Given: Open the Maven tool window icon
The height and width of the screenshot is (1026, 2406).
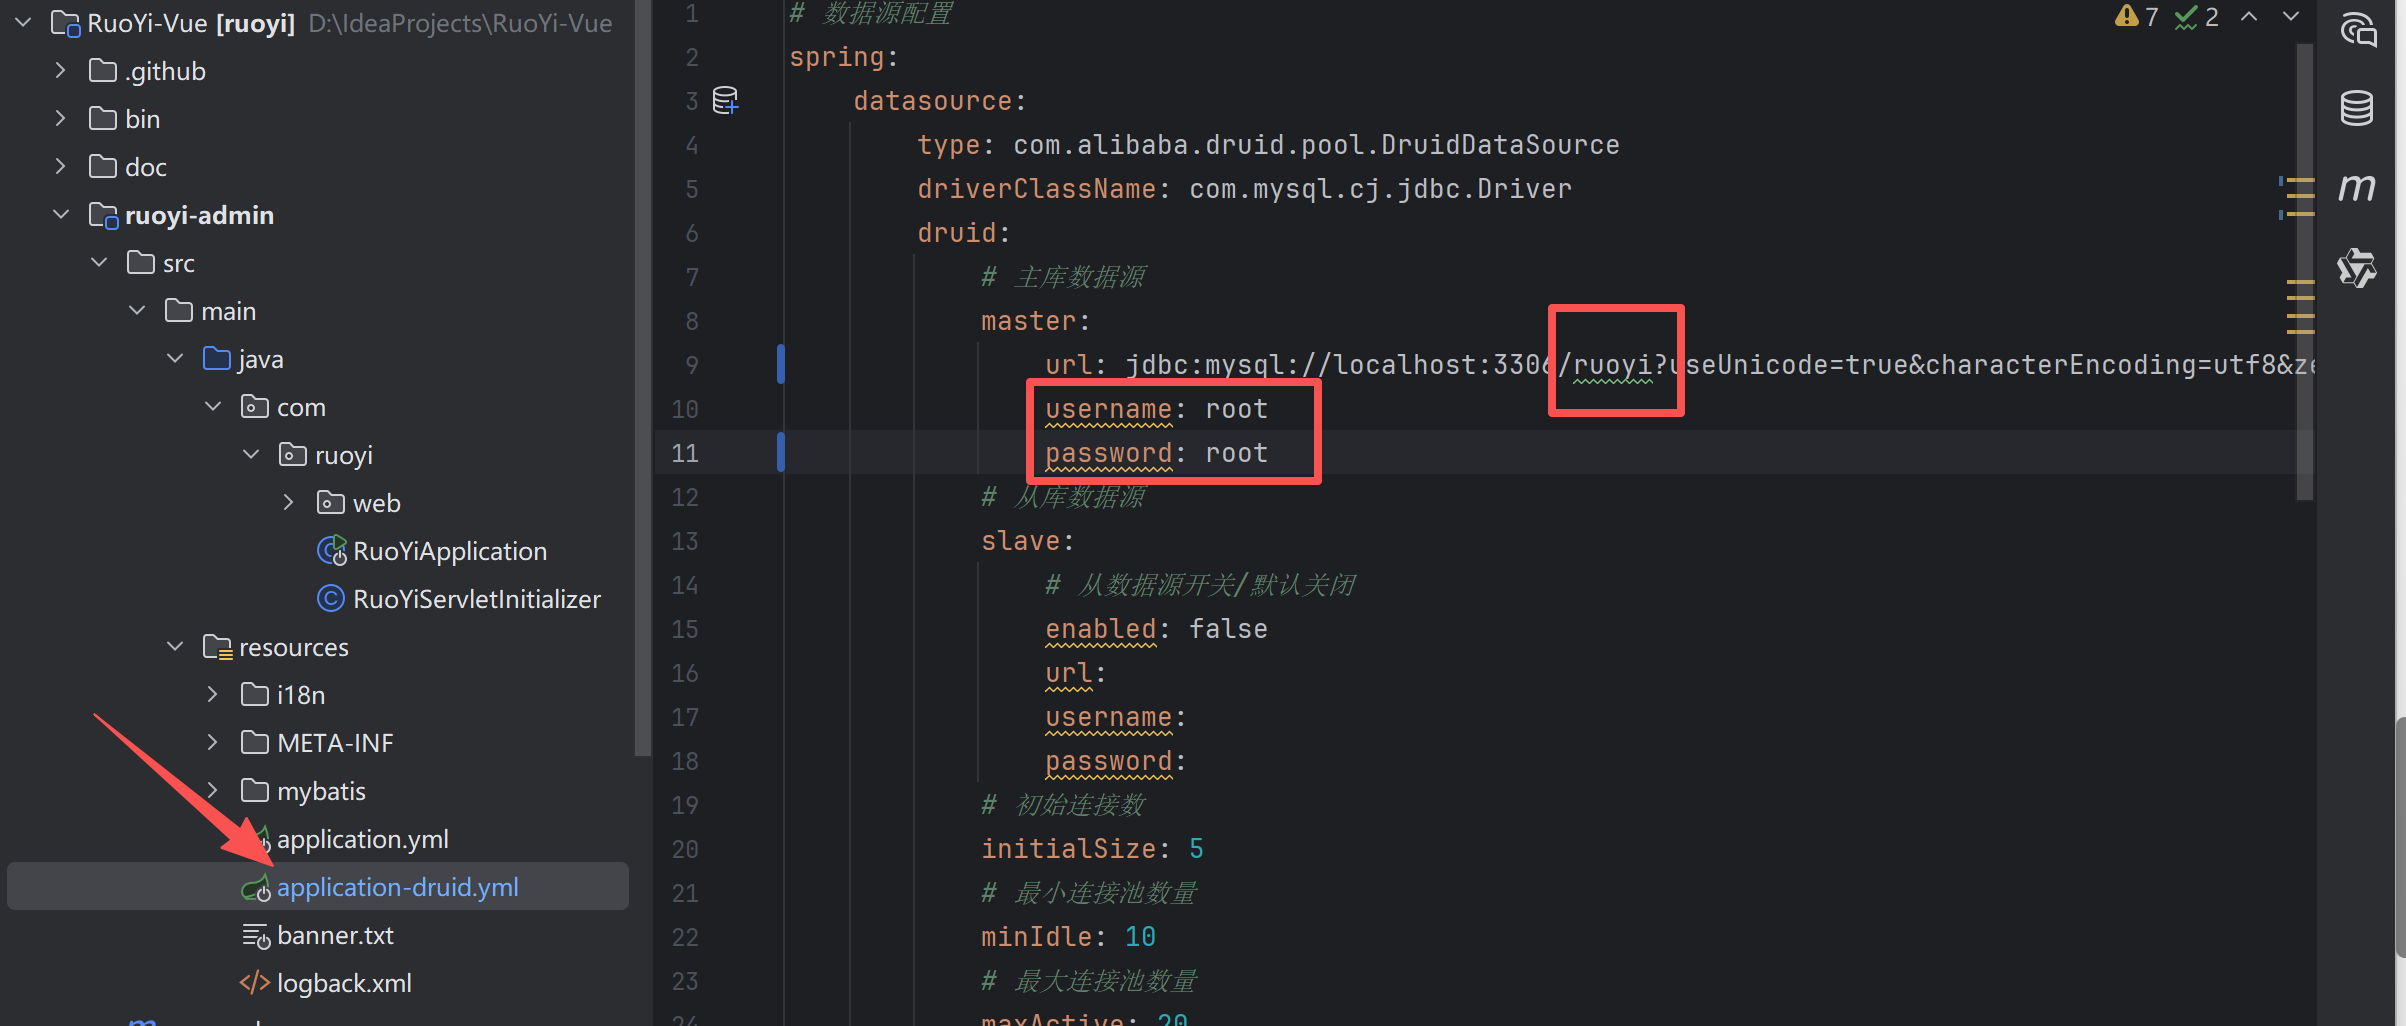Looking at the screenshot, I should pyautogui.click(x=2357, y=187).
